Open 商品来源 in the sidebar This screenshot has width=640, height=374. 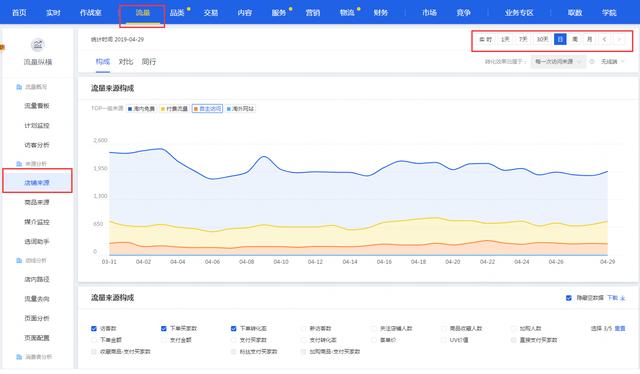[37, 202]
